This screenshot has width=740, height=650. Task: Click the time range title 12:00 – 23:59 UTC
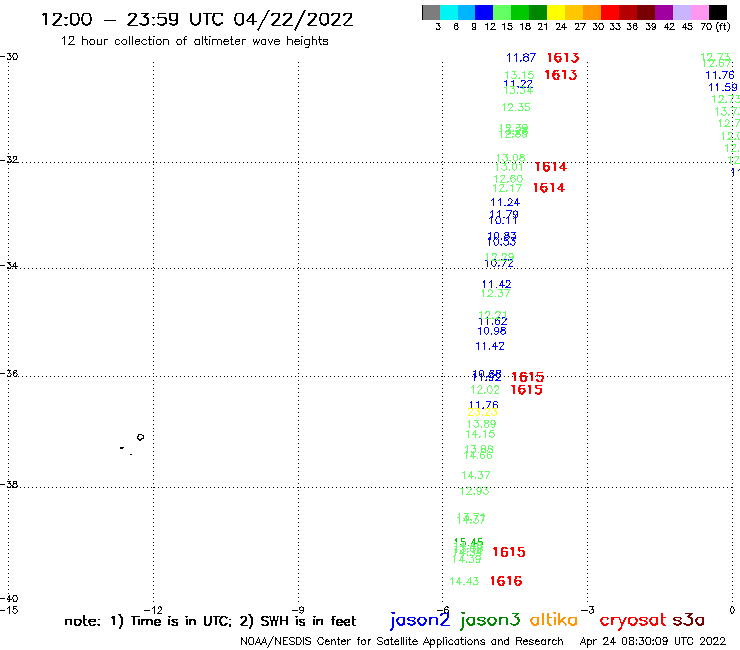197,20
